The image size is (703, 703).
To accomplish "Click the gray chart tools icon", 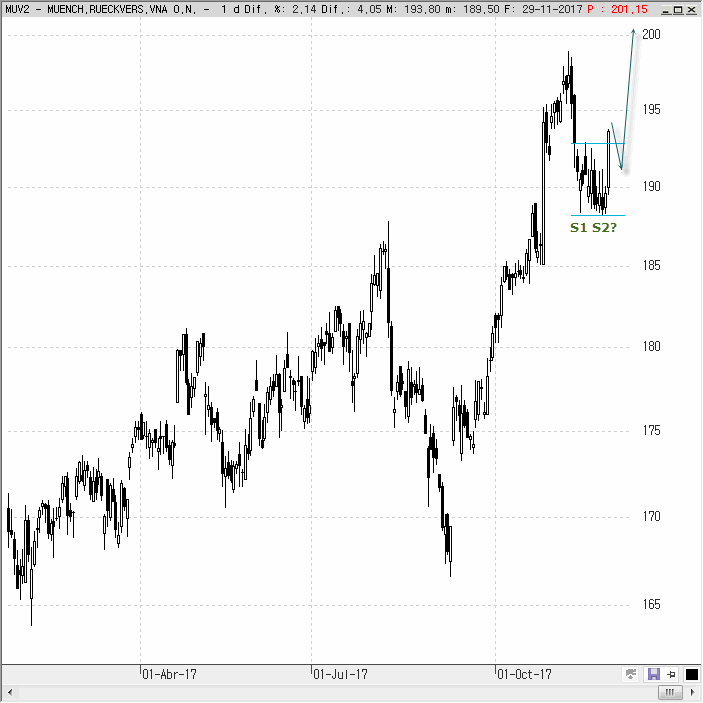I will (x=631, y=674).
